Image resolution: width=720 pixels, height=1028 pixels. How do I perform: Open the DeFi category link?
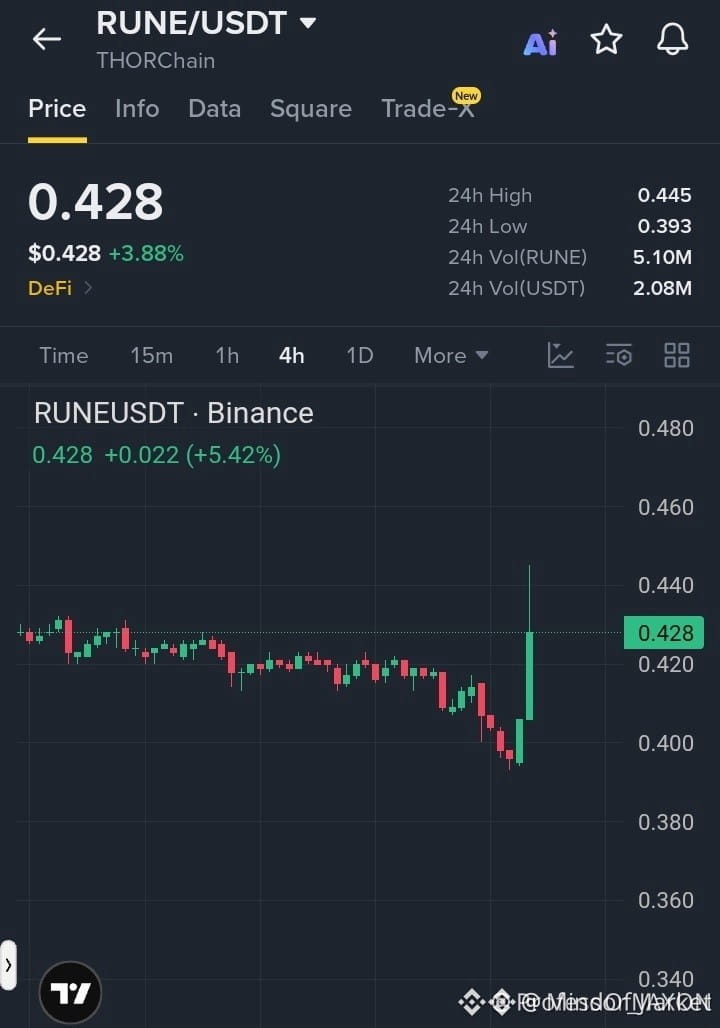(x=60, y=288)
